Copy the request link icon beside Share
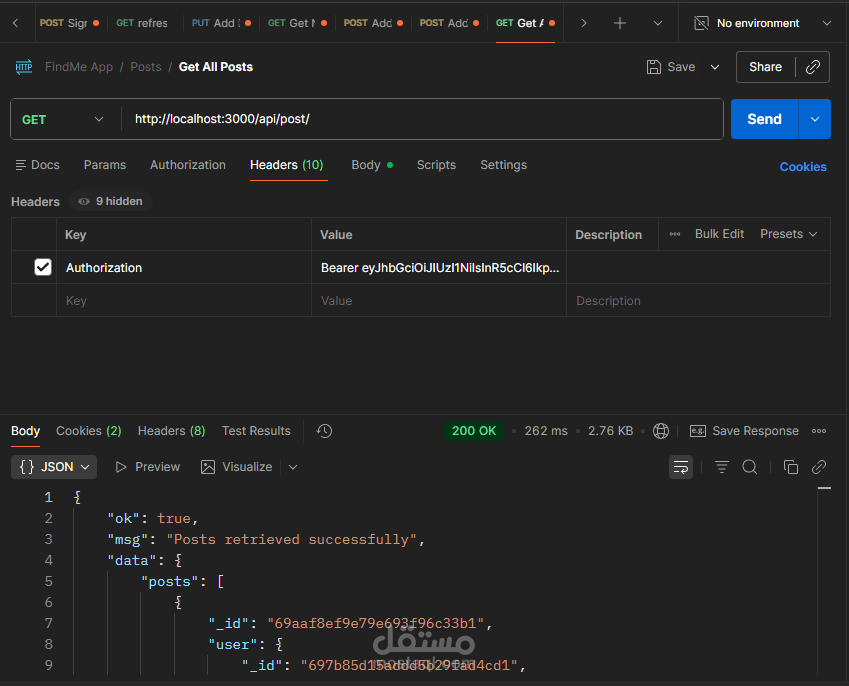The height and width of the screenshot is (686, 849). (813, 67)
